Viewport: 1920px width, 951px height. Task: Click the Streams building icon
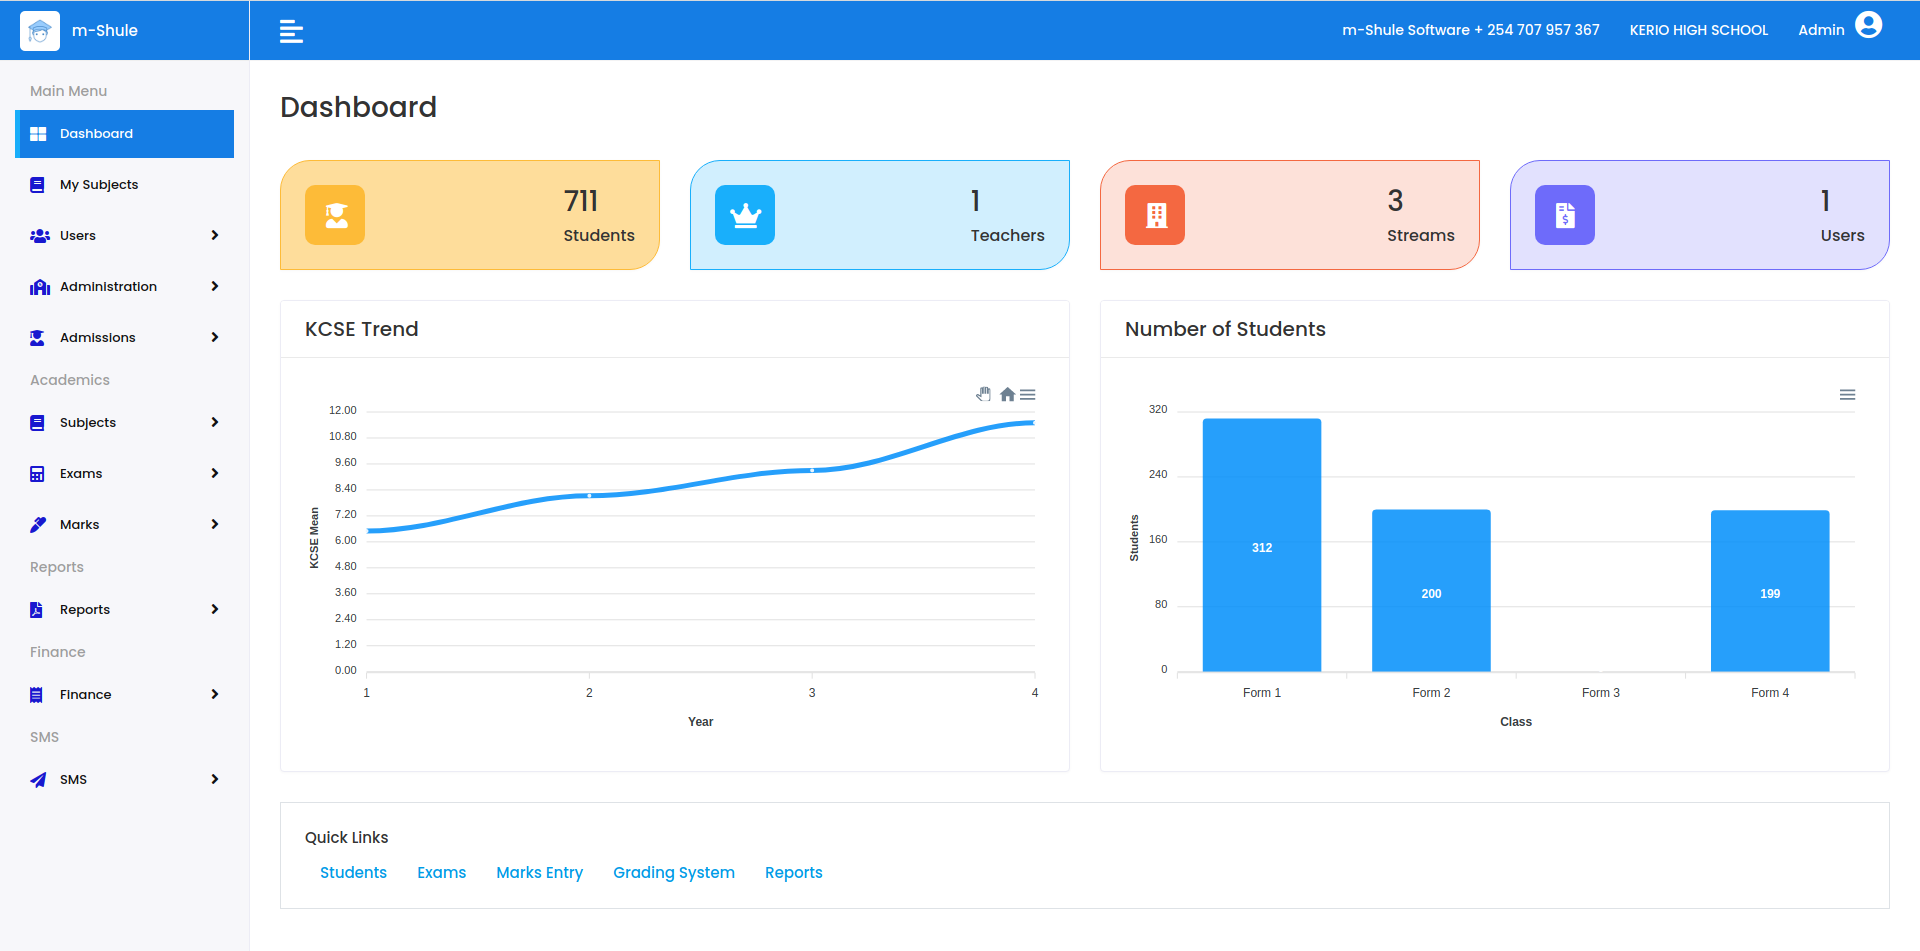pyautogui.click(x=1155, y=215)
